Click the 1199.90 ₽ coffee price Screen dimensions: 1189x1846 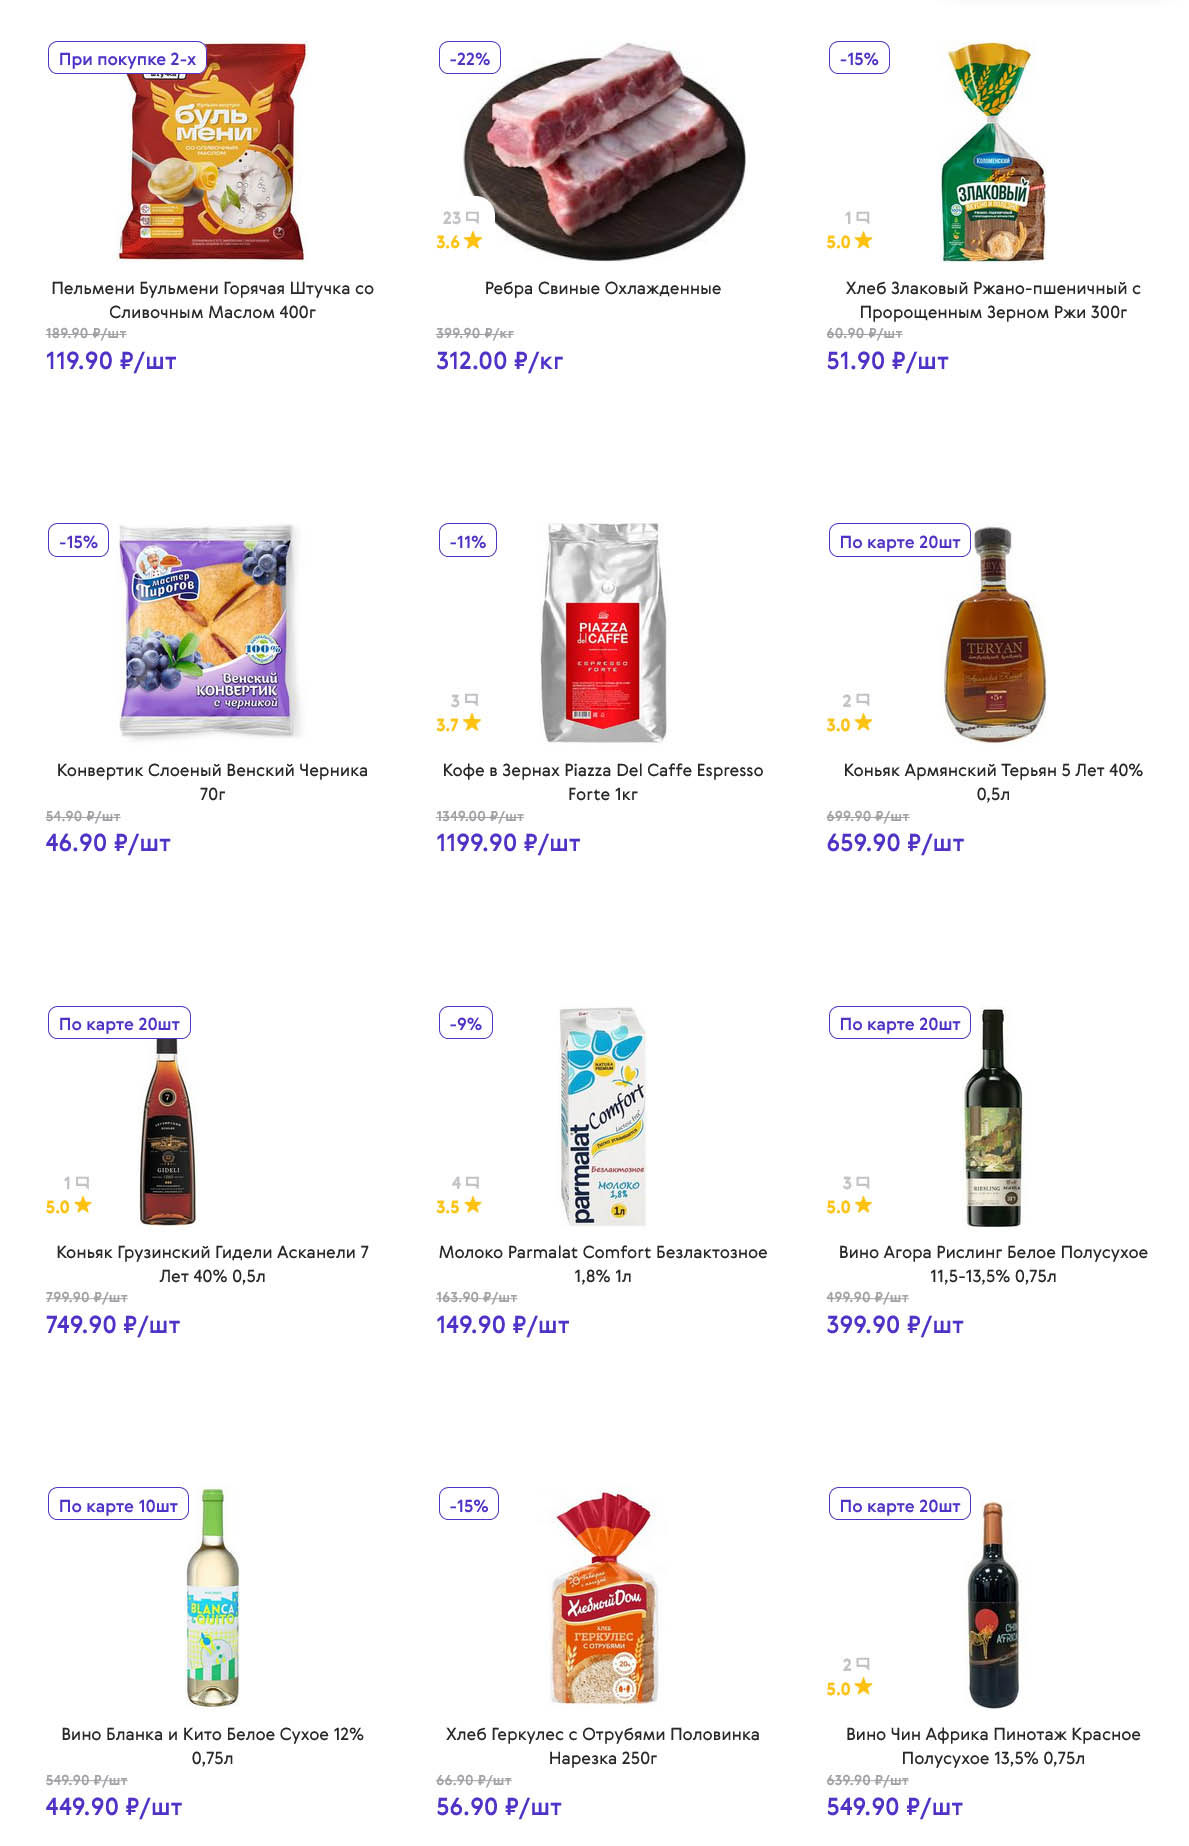[507, 843]
